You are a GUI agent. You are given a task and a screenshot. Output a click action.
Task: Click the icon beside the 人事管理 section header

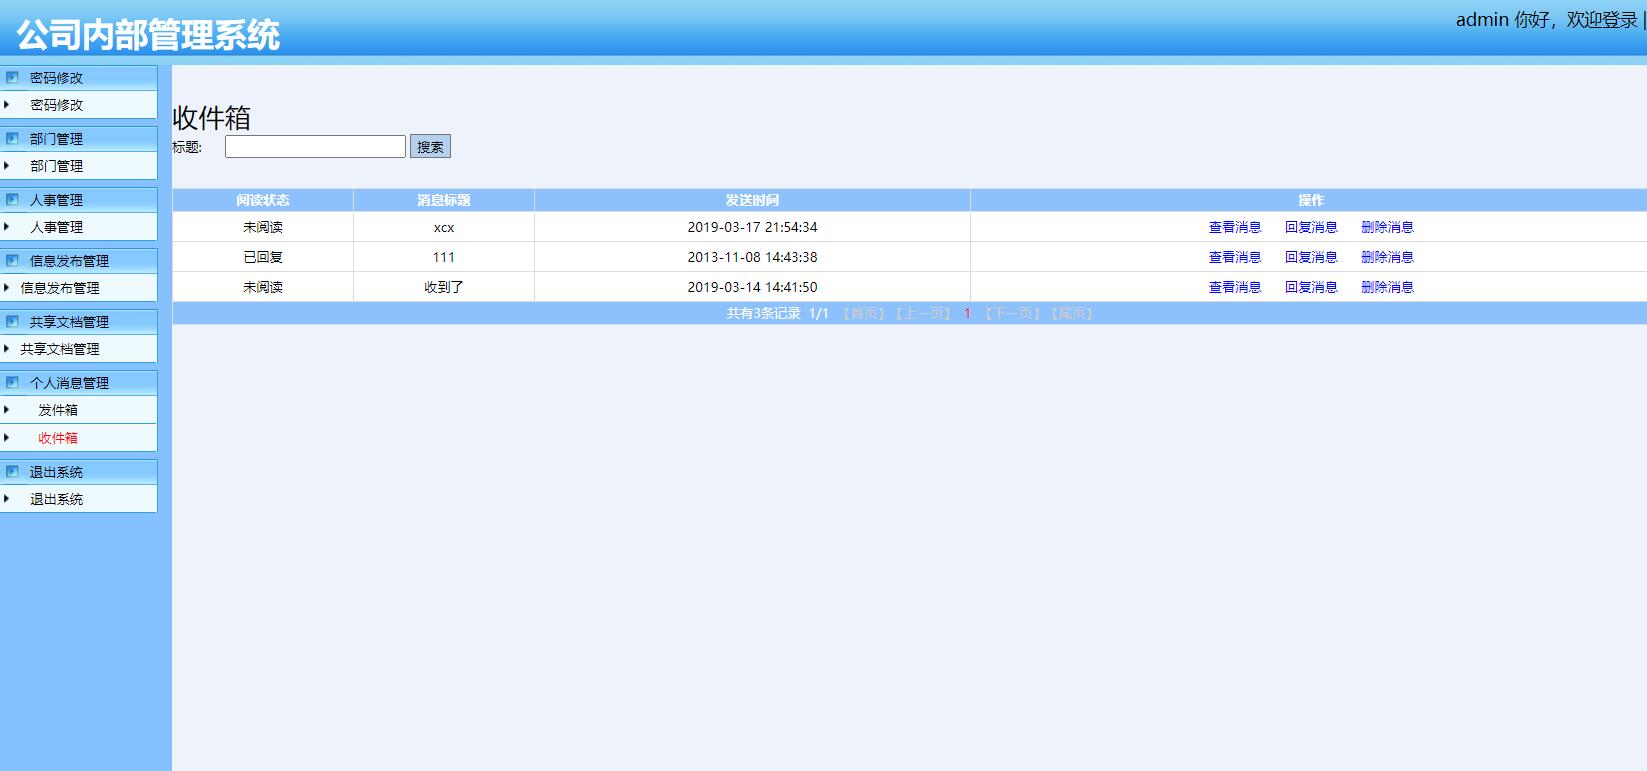click(x=12, y=199)
